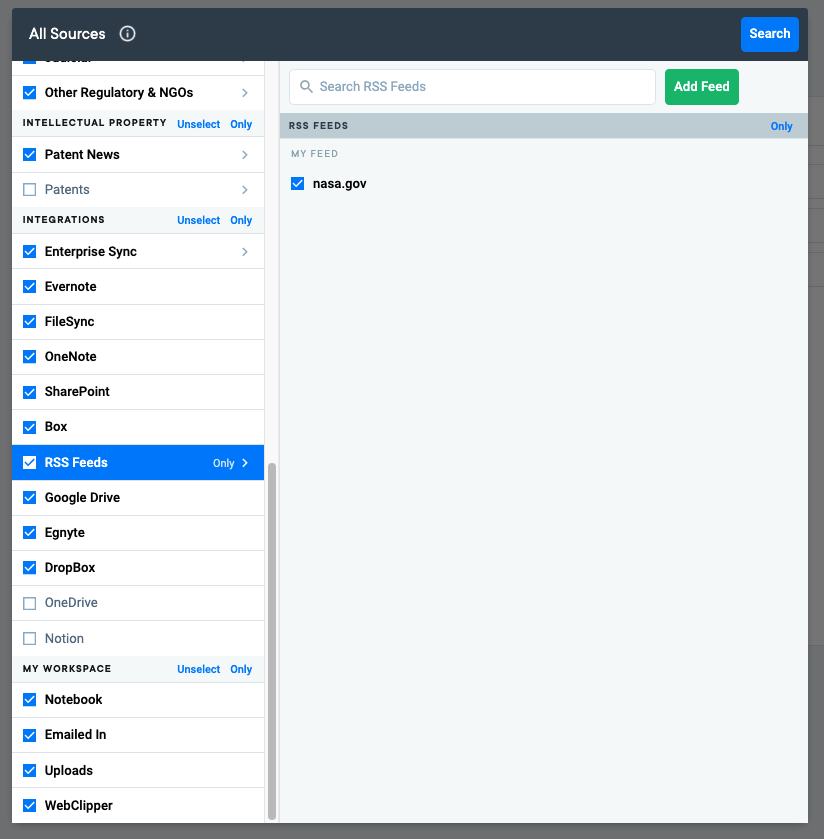
Task: Check the Notion integration checkbox
Action: 30,638
